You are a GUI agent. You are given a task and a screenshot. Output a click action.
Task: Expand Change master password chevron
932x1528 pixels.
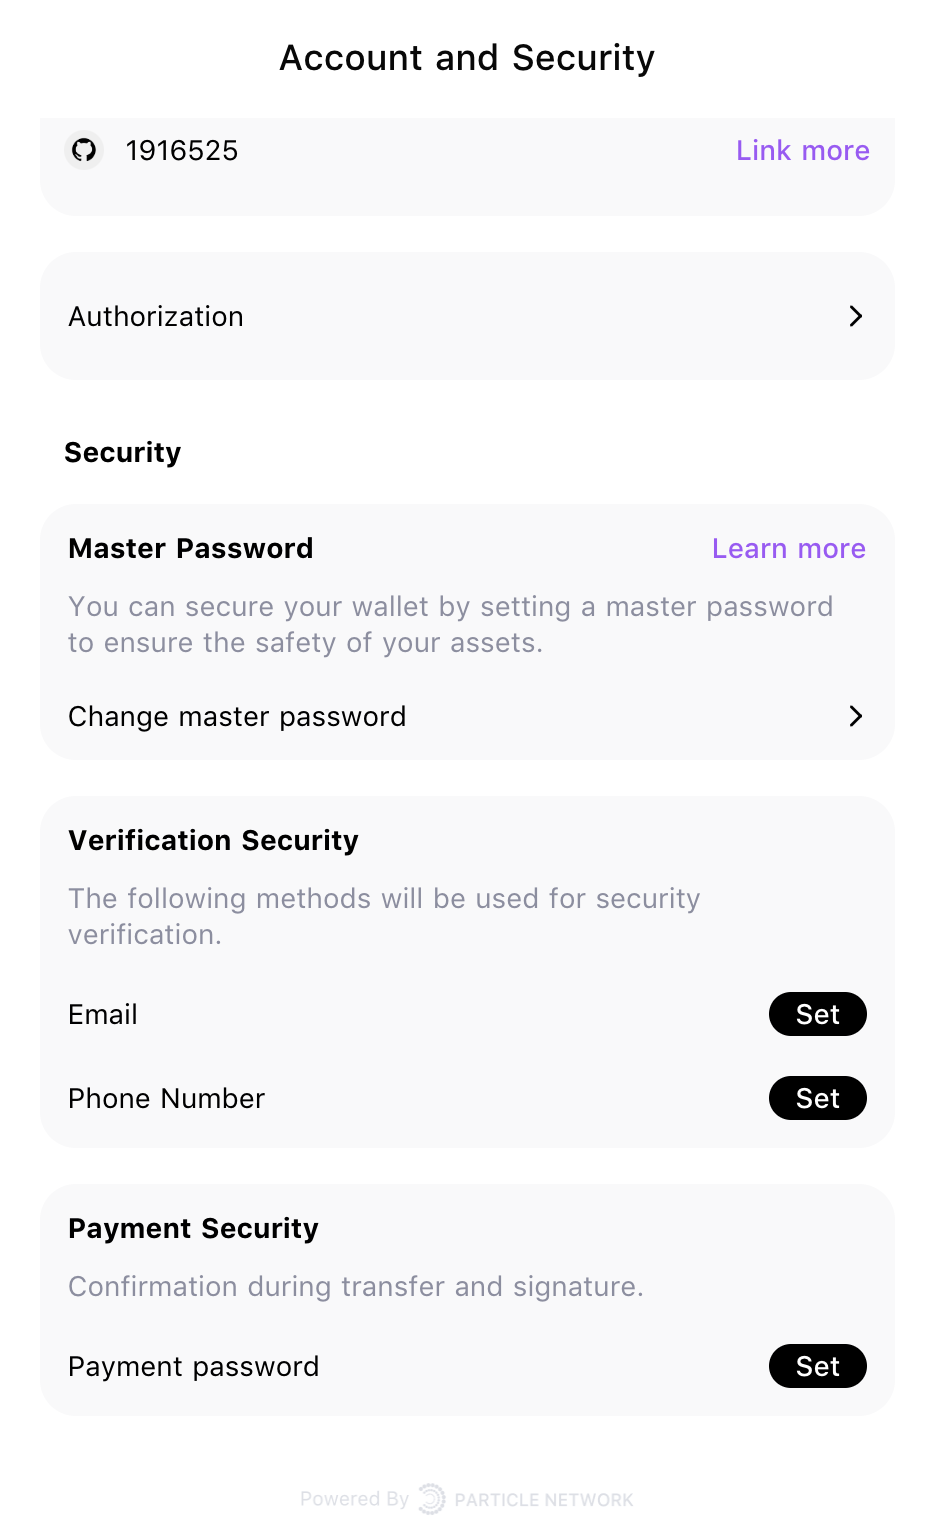click(x=856, y=716)
